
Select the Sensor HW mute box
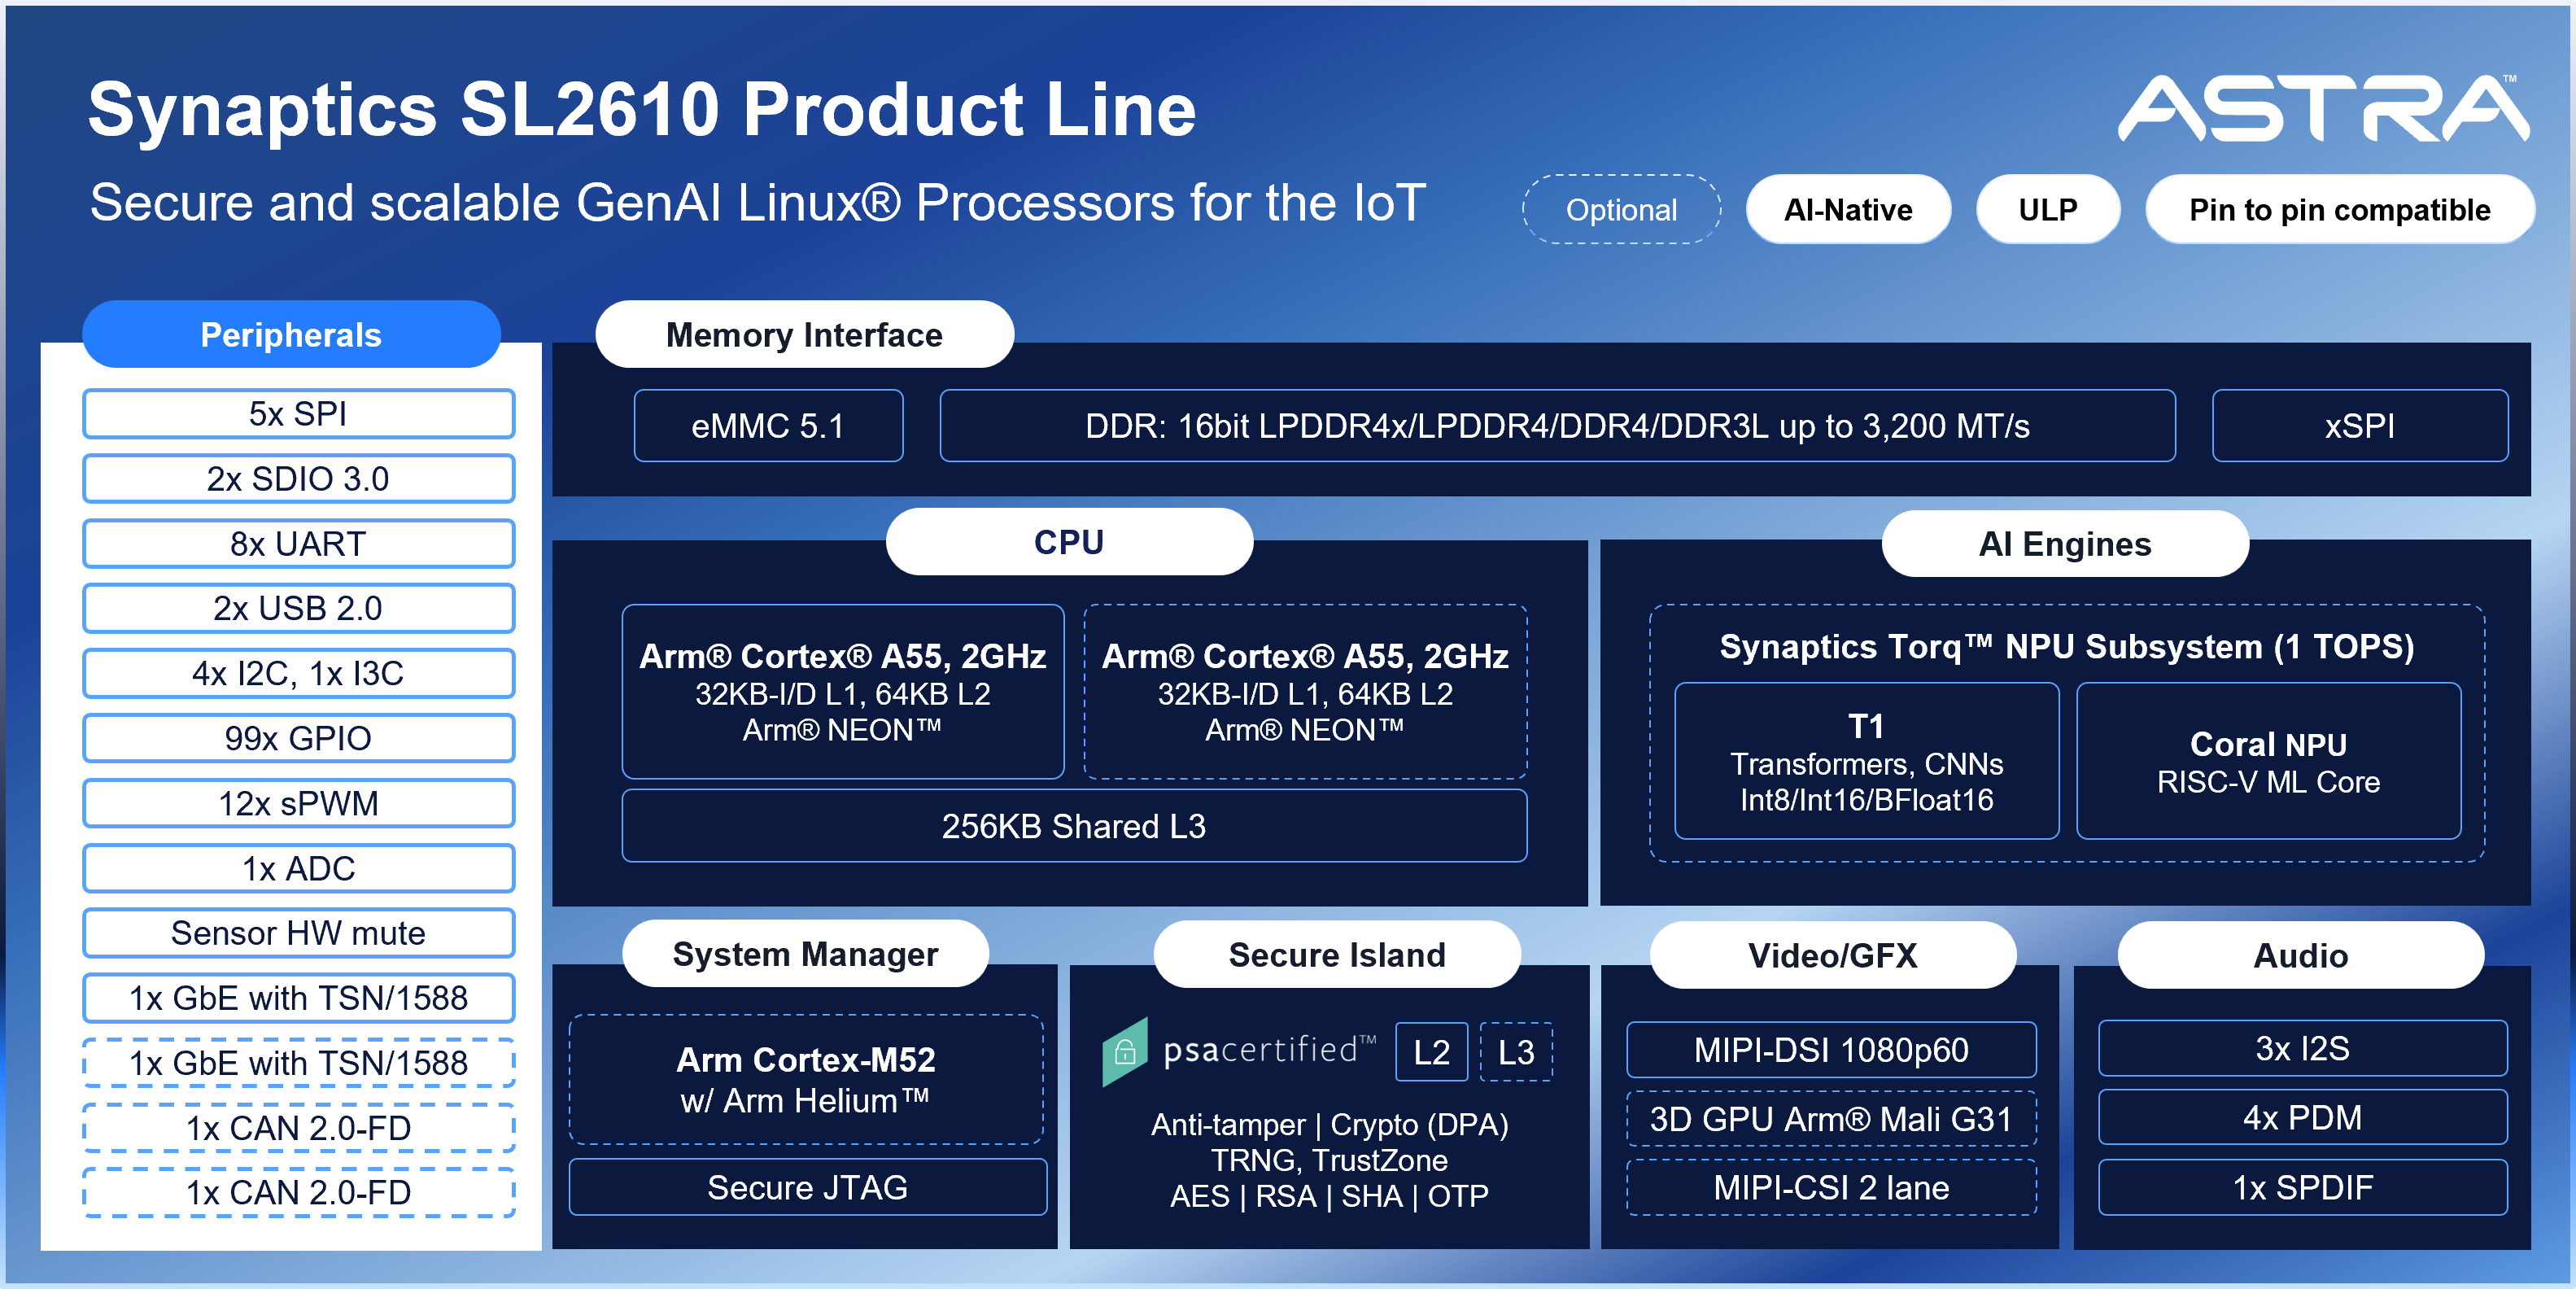298,933
